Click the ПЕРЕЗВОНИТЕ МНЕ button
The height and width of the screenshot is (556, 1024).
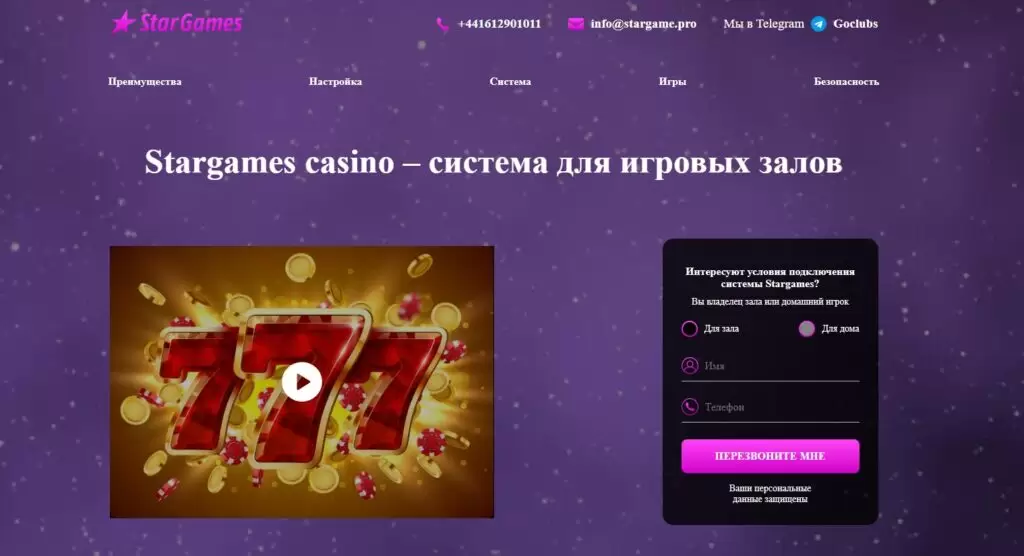(770, 456)
